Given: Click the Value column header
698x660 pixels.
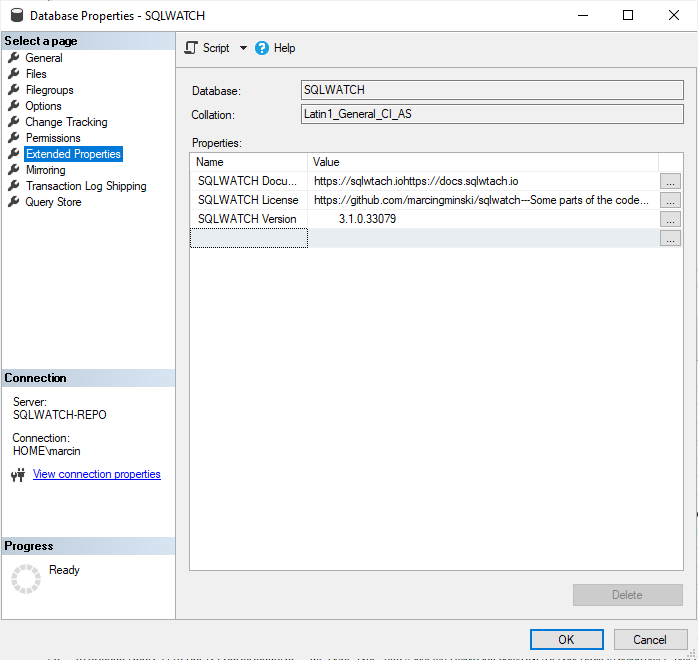Looking at the screenshot, I should pyautogui.click(x=483, y=162).
